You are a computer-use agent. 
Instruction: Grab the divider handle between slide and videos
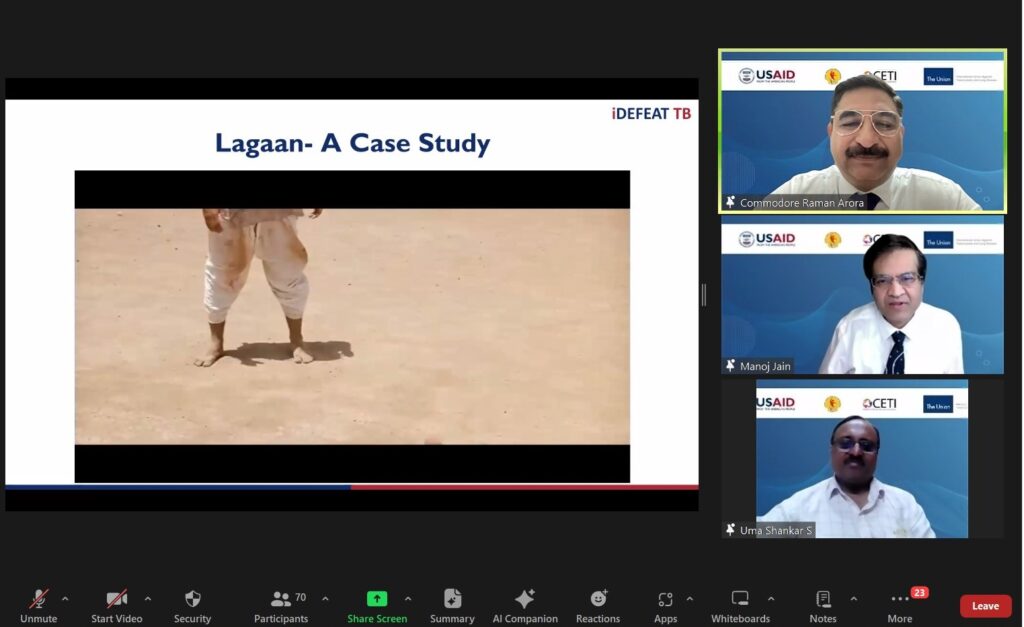(x=704, y=294)
